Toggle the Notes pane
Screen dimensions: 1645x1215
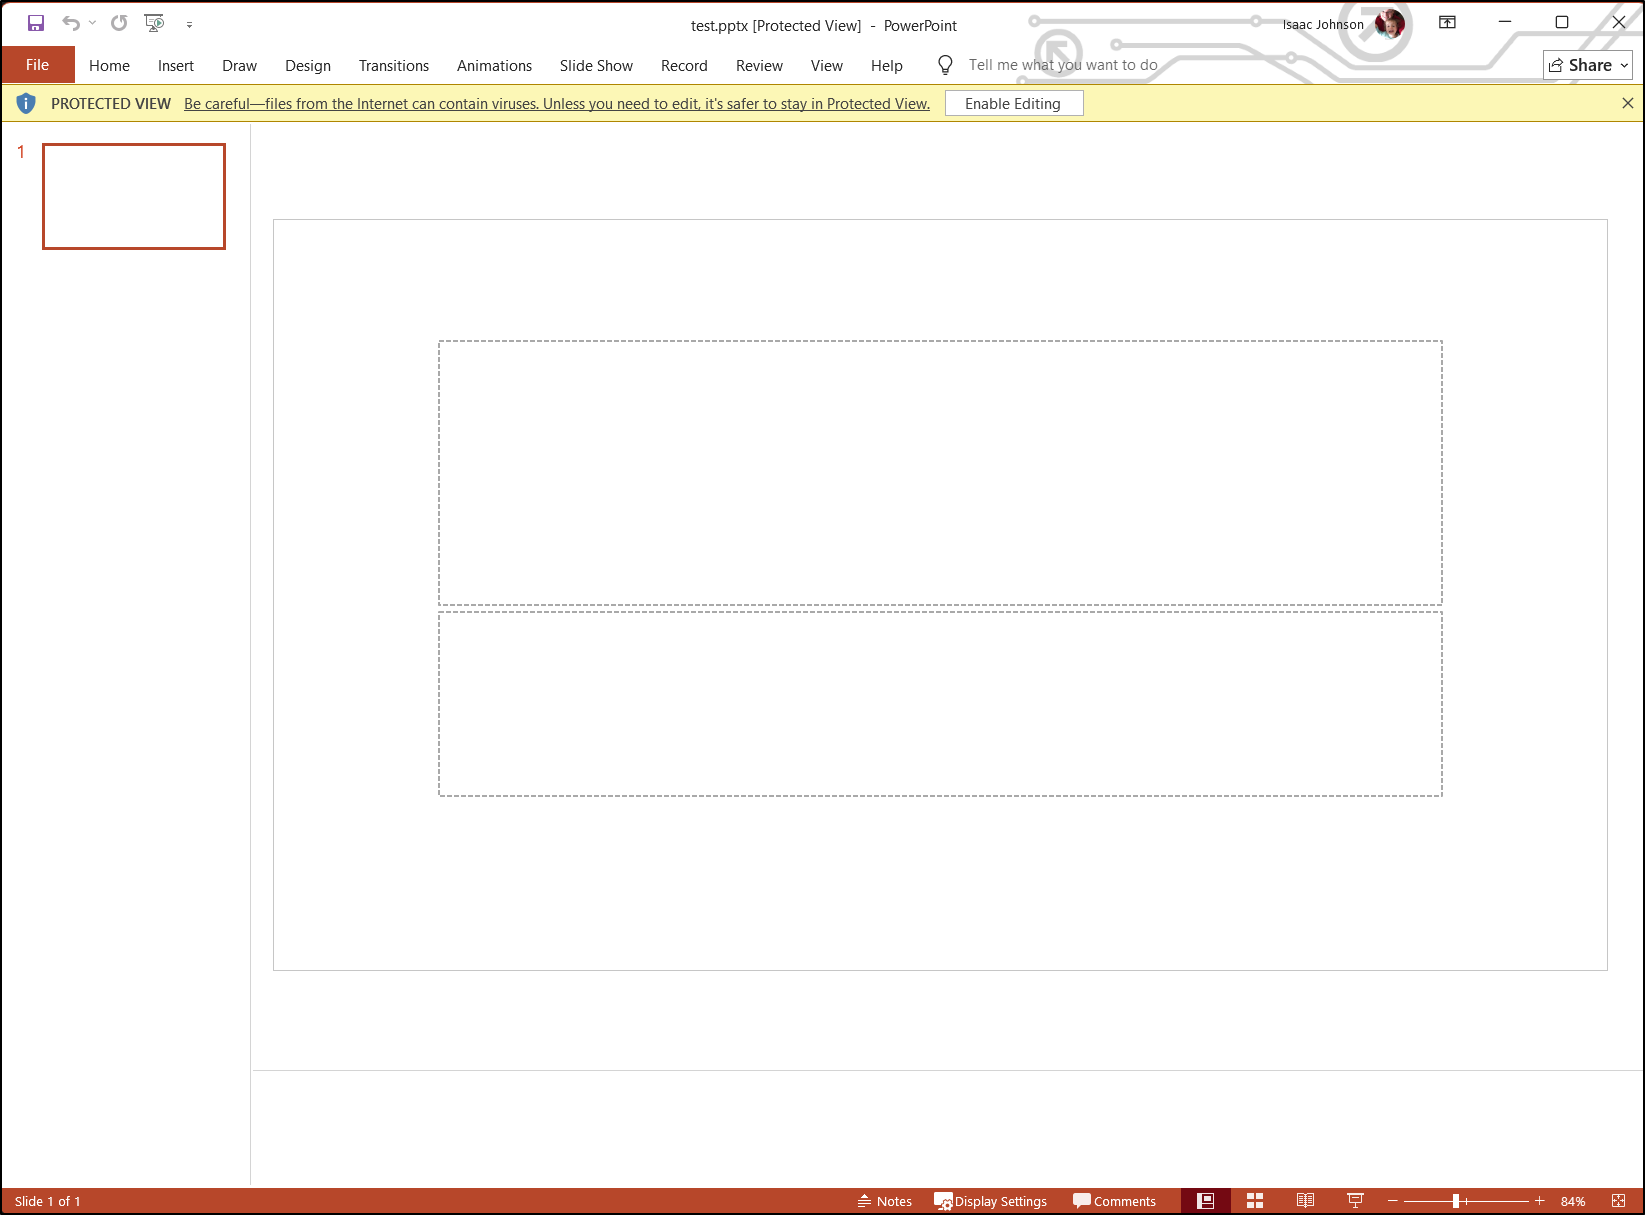[885, 1201]
